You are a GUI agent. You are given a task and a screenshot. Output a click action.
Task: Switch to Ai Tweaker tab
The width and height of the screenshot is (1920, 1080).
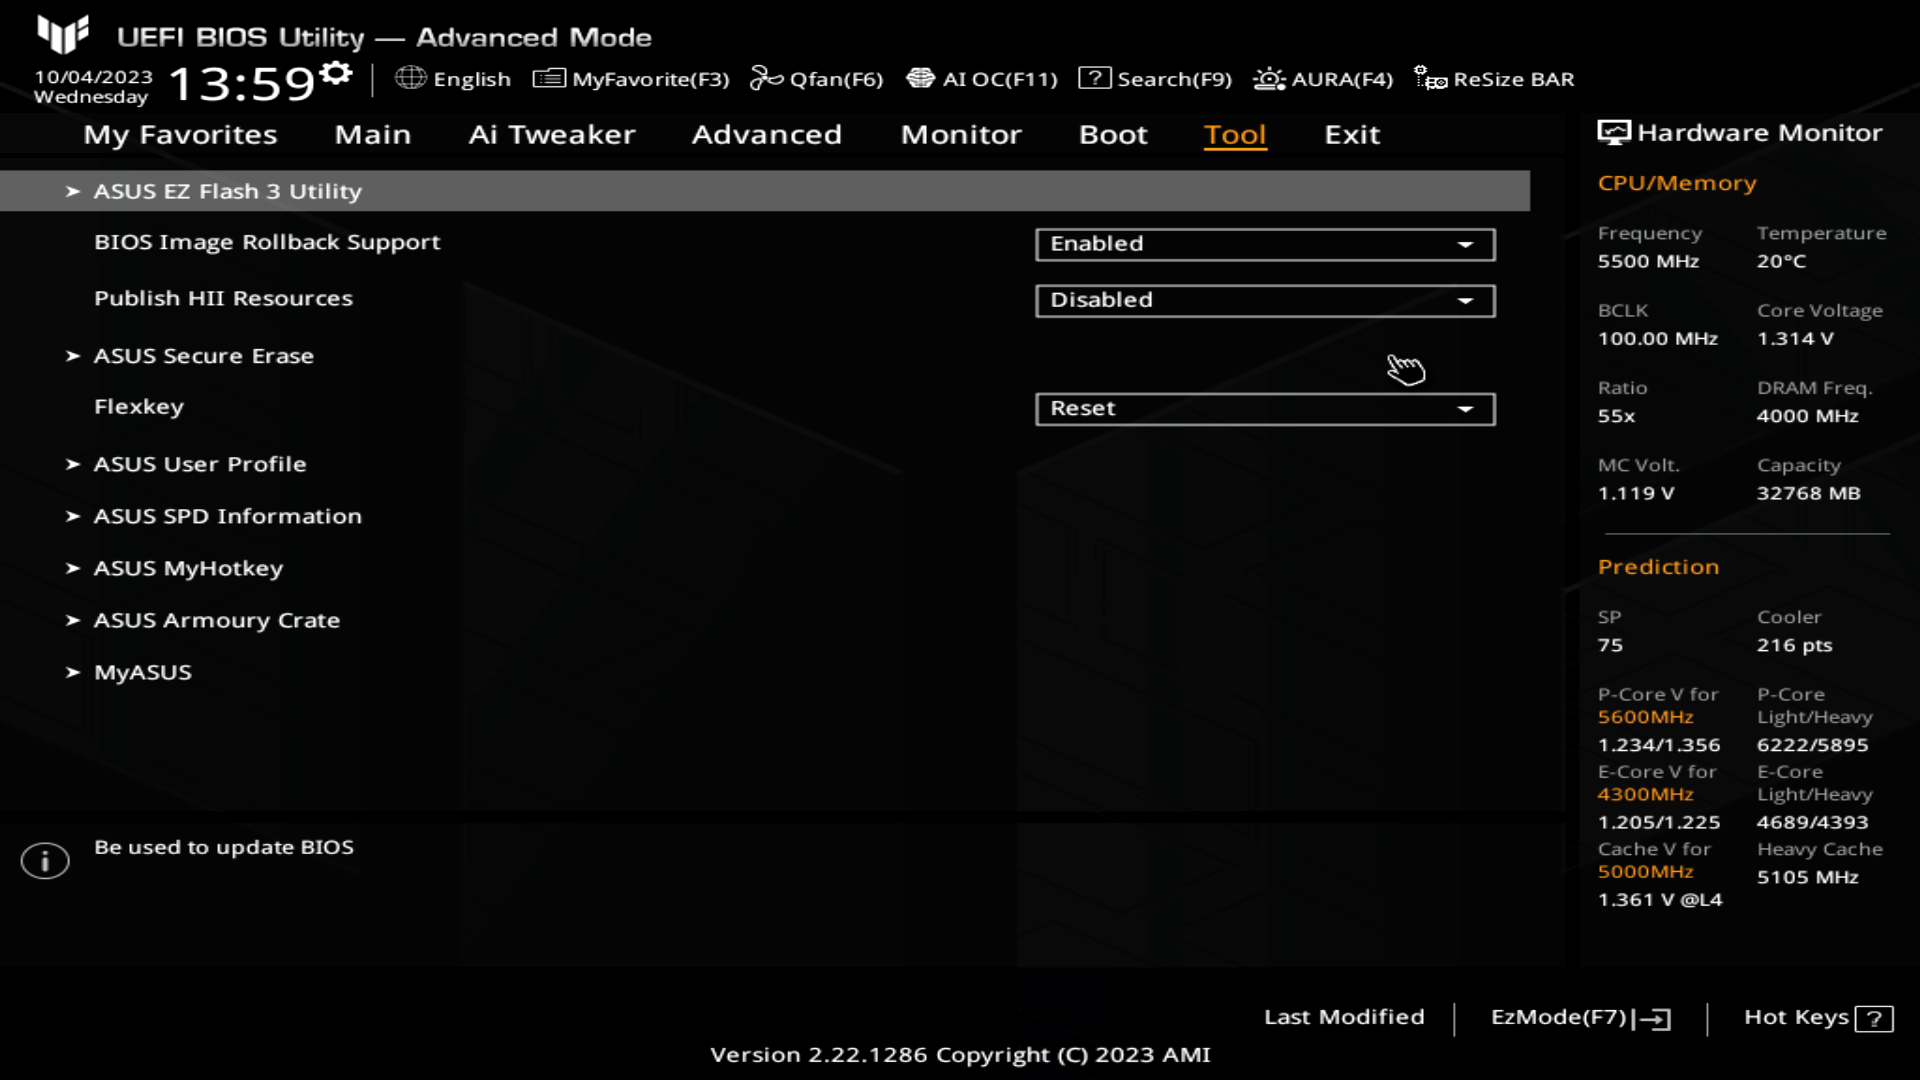pyautogui.click(x=551, y=135)
